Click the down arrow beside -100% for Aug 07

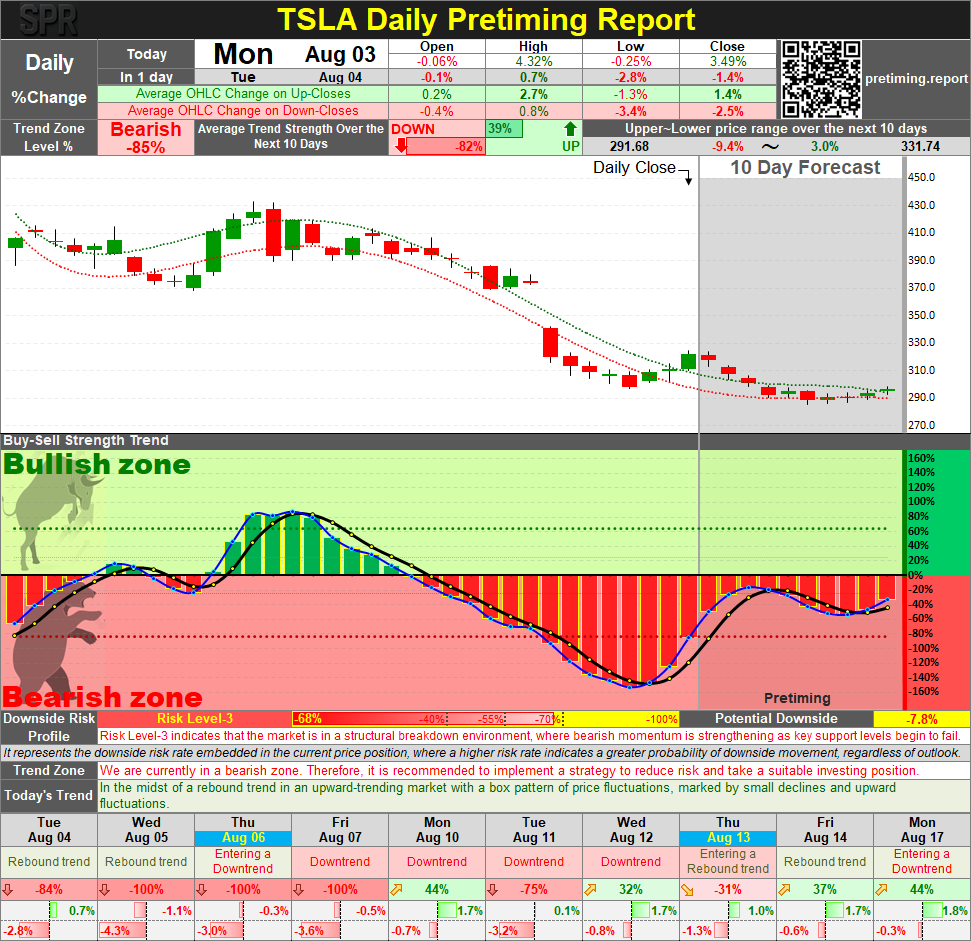pyautogui.click(x=298, y=890)
